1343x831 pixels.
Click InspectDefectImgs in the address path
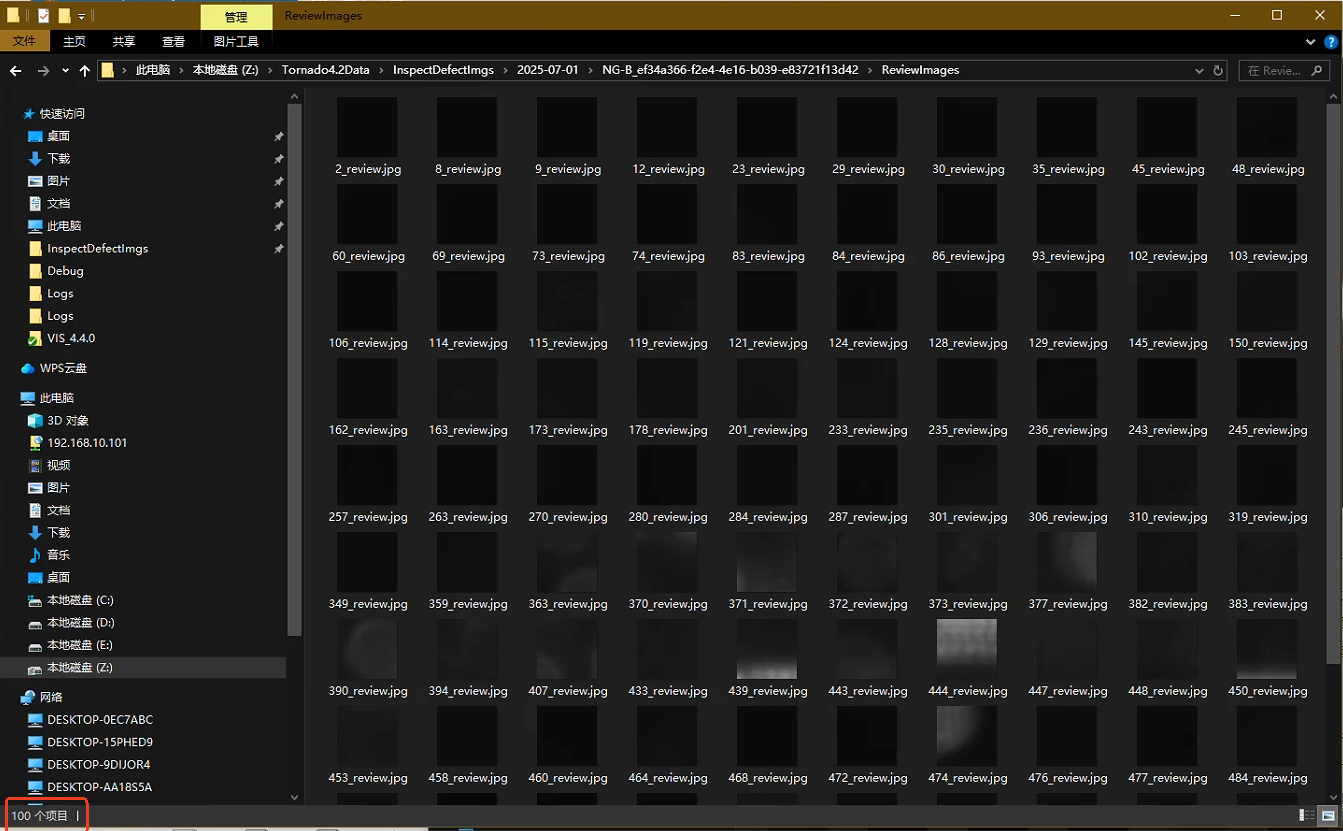444,70
